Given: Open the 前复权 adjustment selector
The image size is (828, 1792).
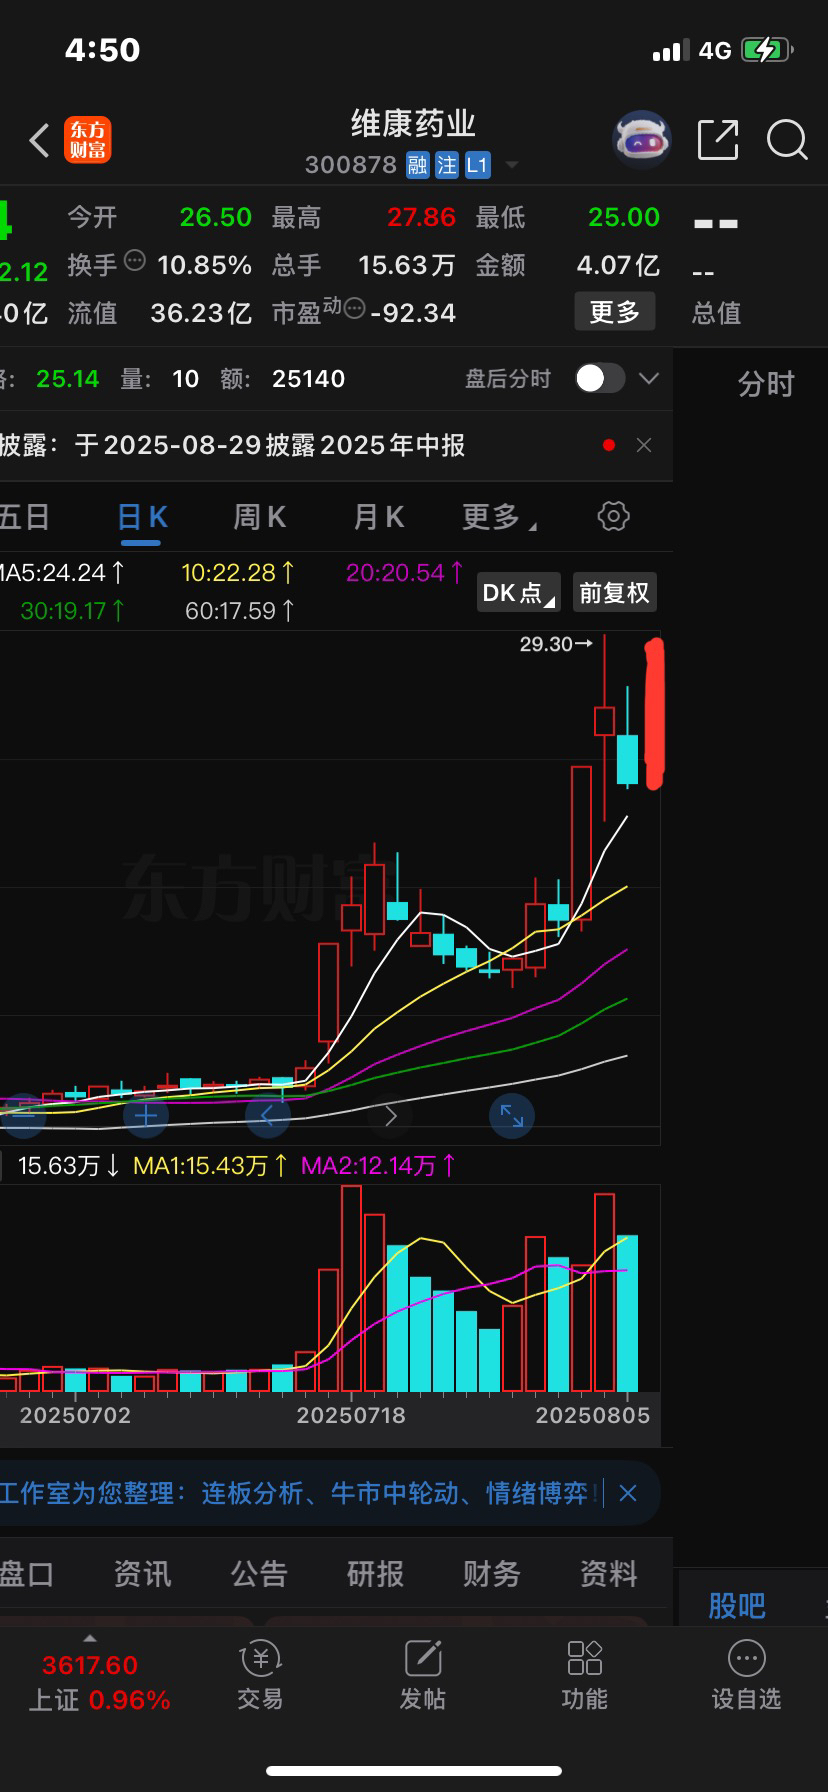Looking at the screenshot, I should (x=614, y=593).
